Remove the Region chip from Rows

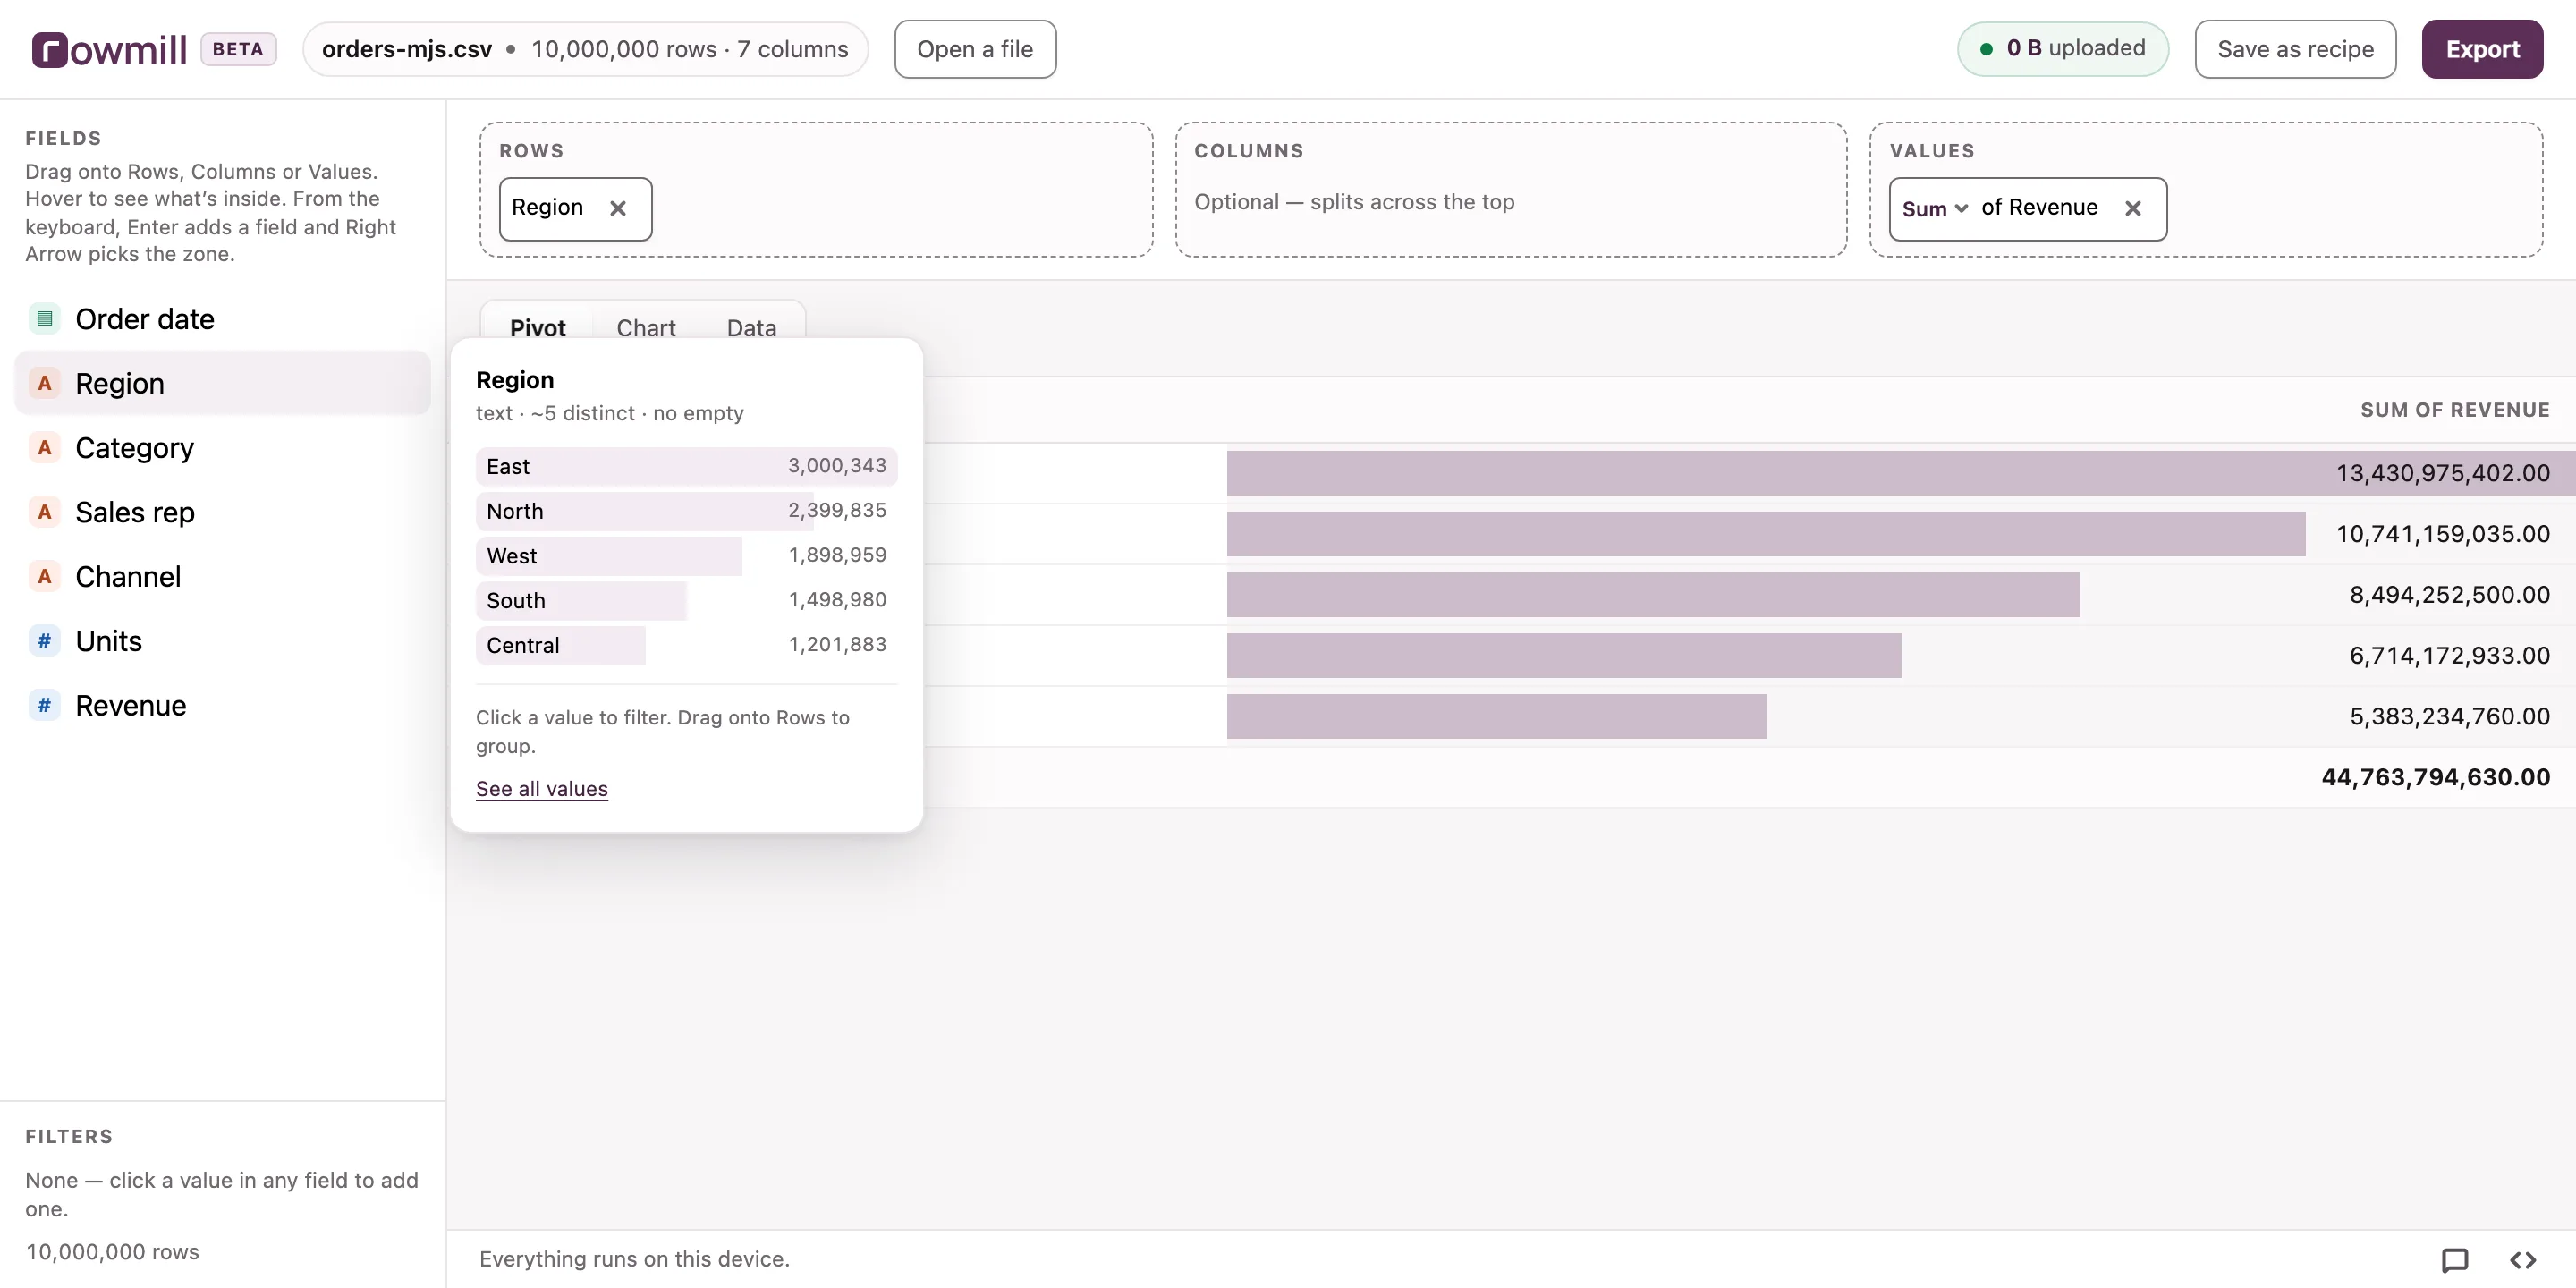[618, 208]
